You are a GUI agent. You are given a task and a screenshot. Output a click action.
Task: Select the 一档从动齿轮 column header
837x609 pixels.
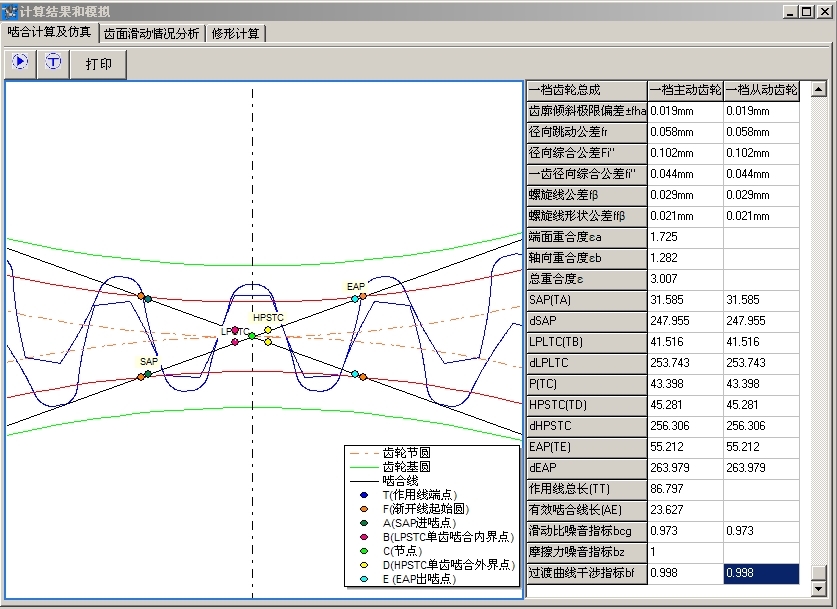pos(761,90)
